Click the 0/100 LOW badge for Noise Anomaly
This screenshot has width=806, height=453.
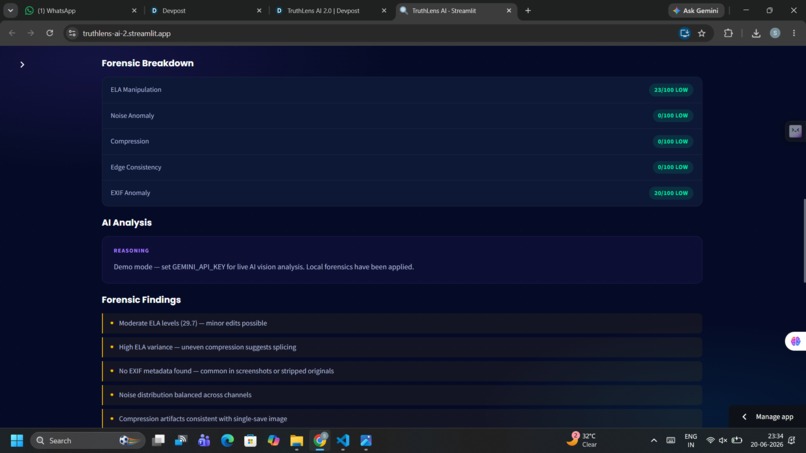point(672,116)
